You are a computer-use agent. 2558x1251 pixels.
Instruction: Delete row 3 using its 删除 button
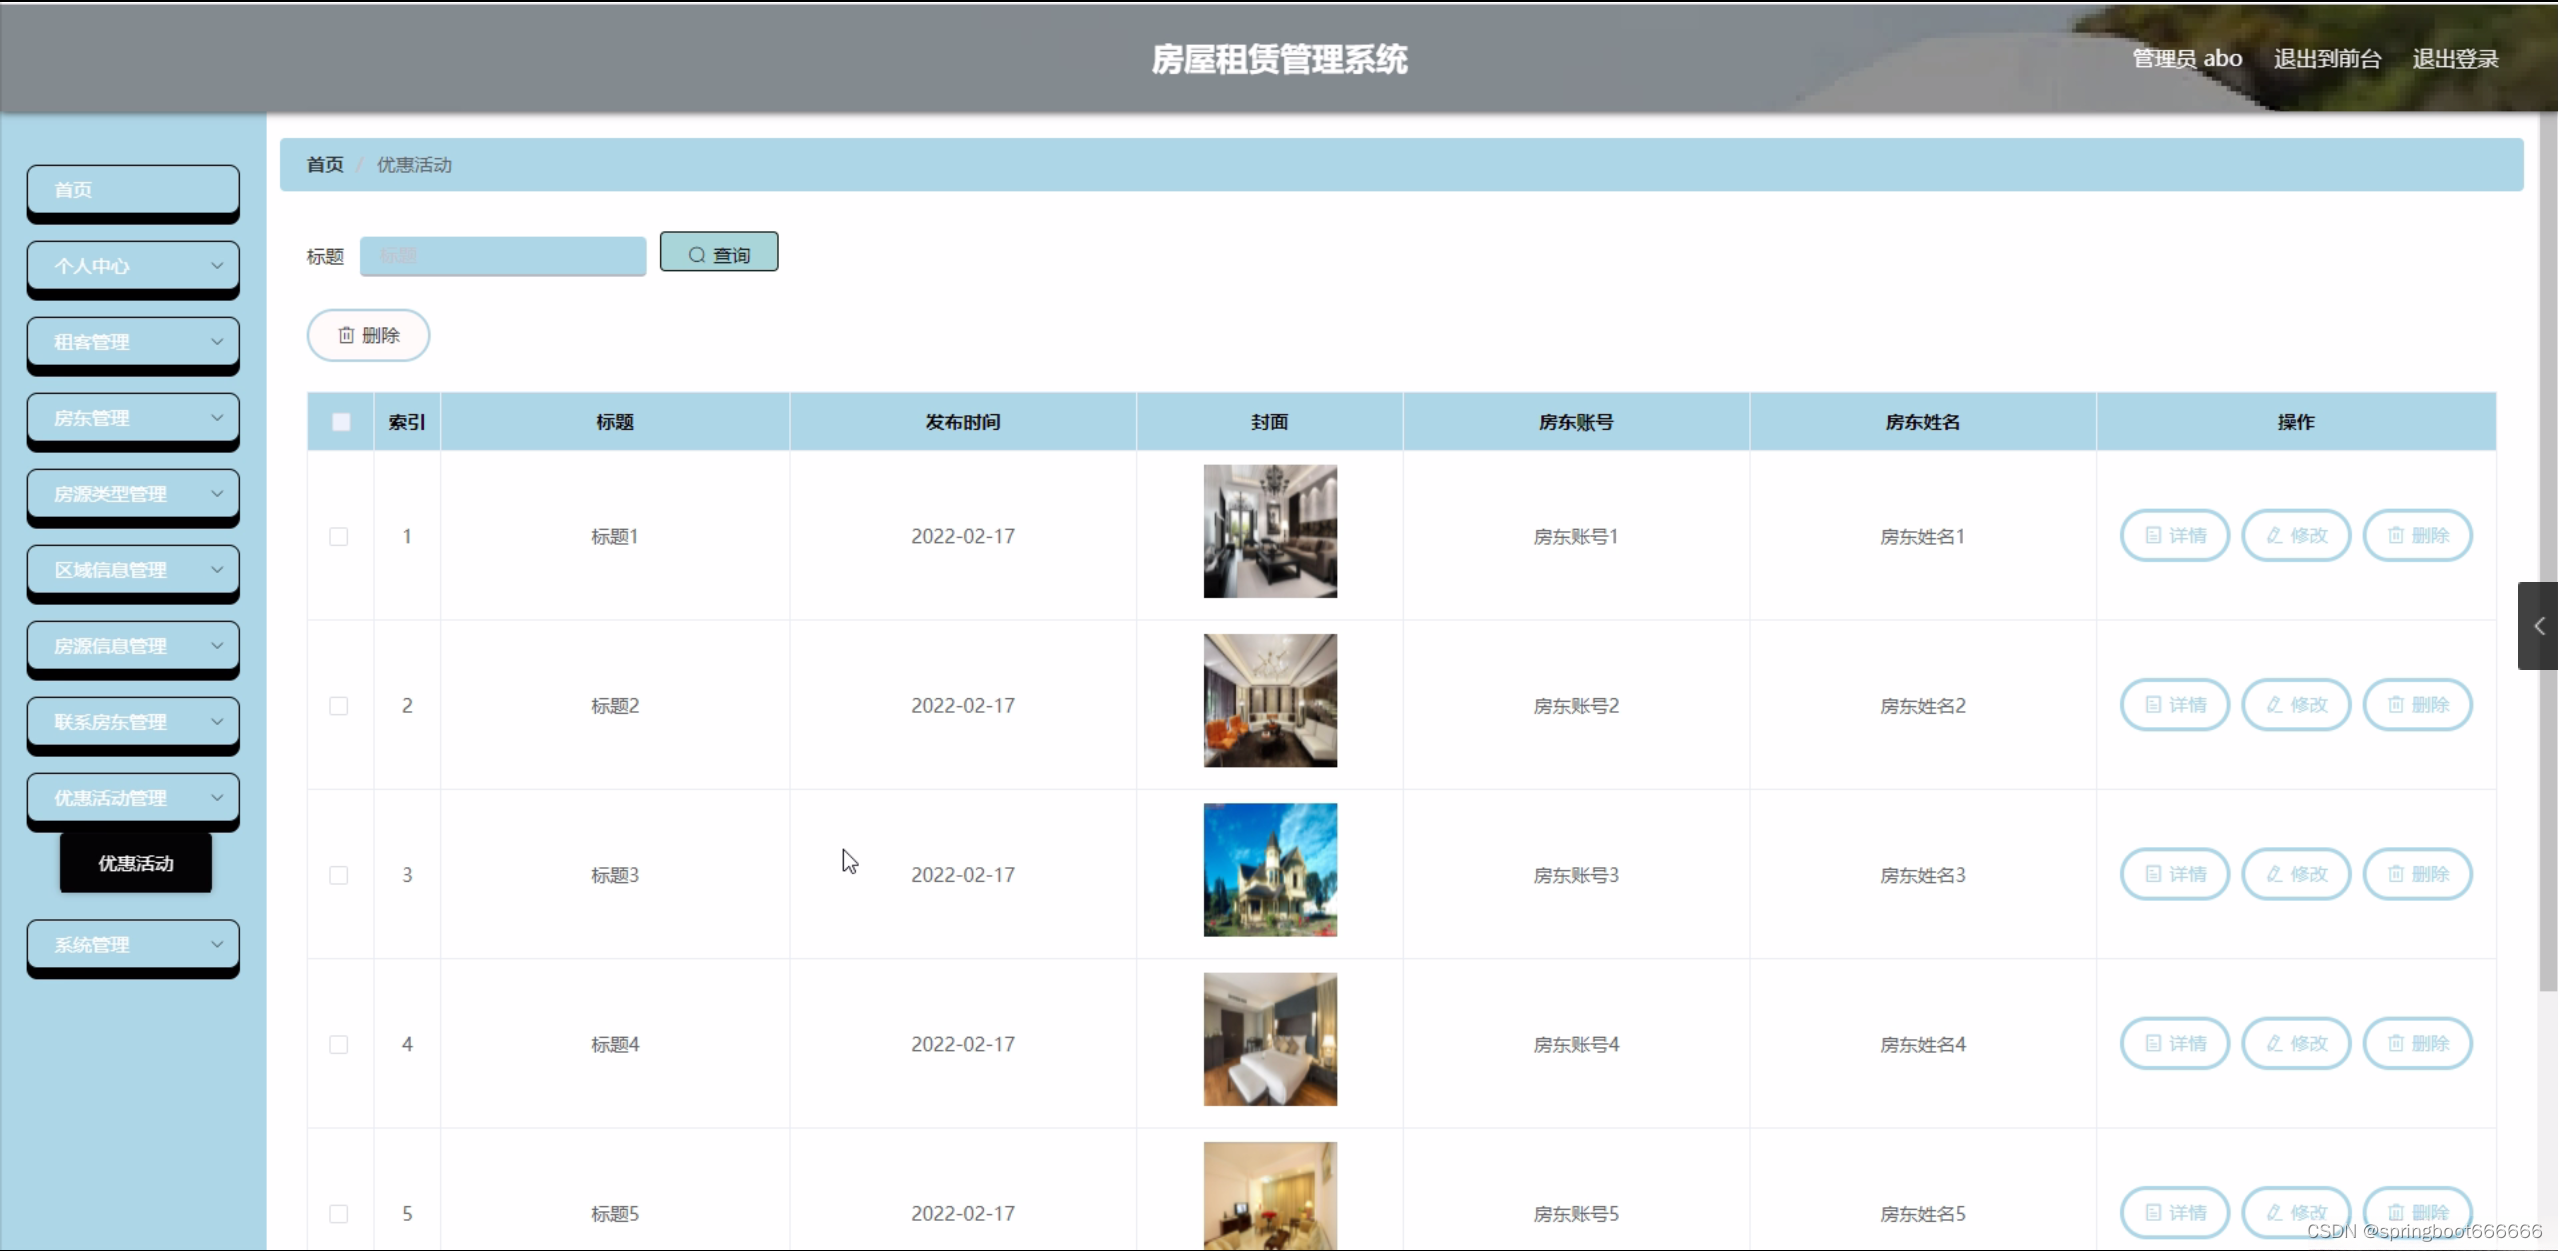click(2417, 874)
